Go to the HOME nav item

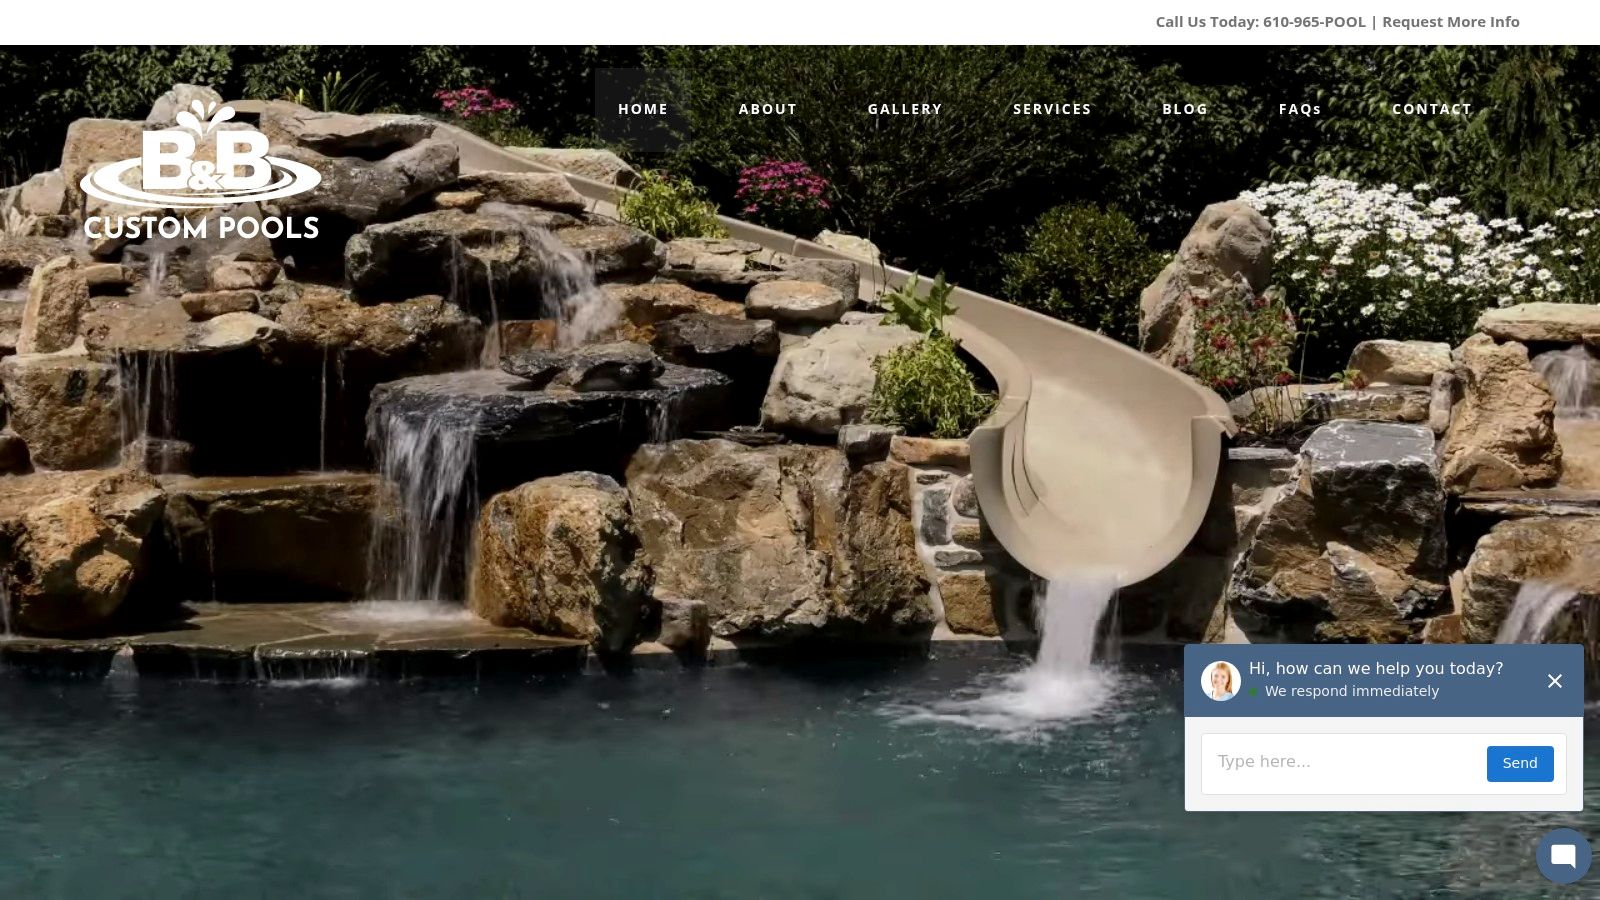tap(642, 109)
